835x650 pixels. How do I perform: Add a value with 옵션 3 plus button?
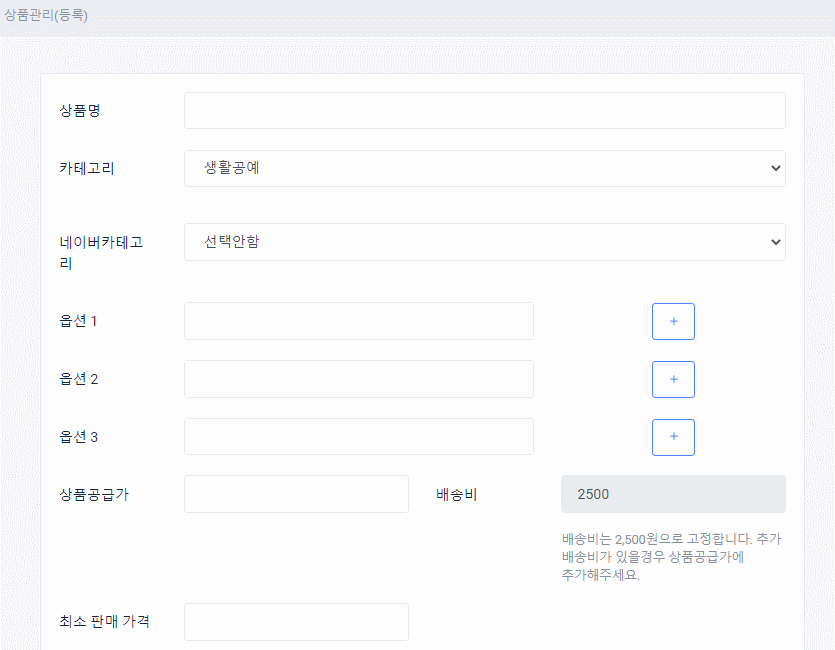click(673, 437)
